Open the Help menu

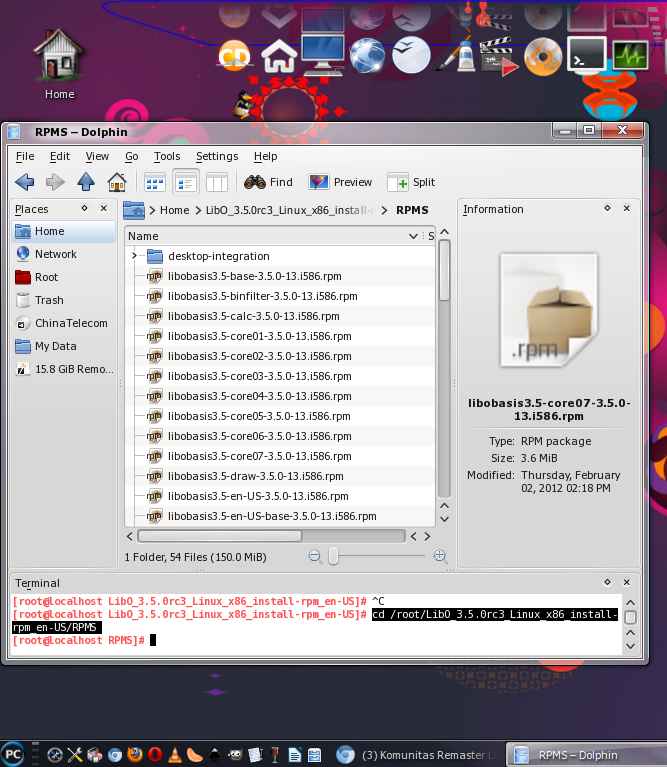[x=265, y=156]
